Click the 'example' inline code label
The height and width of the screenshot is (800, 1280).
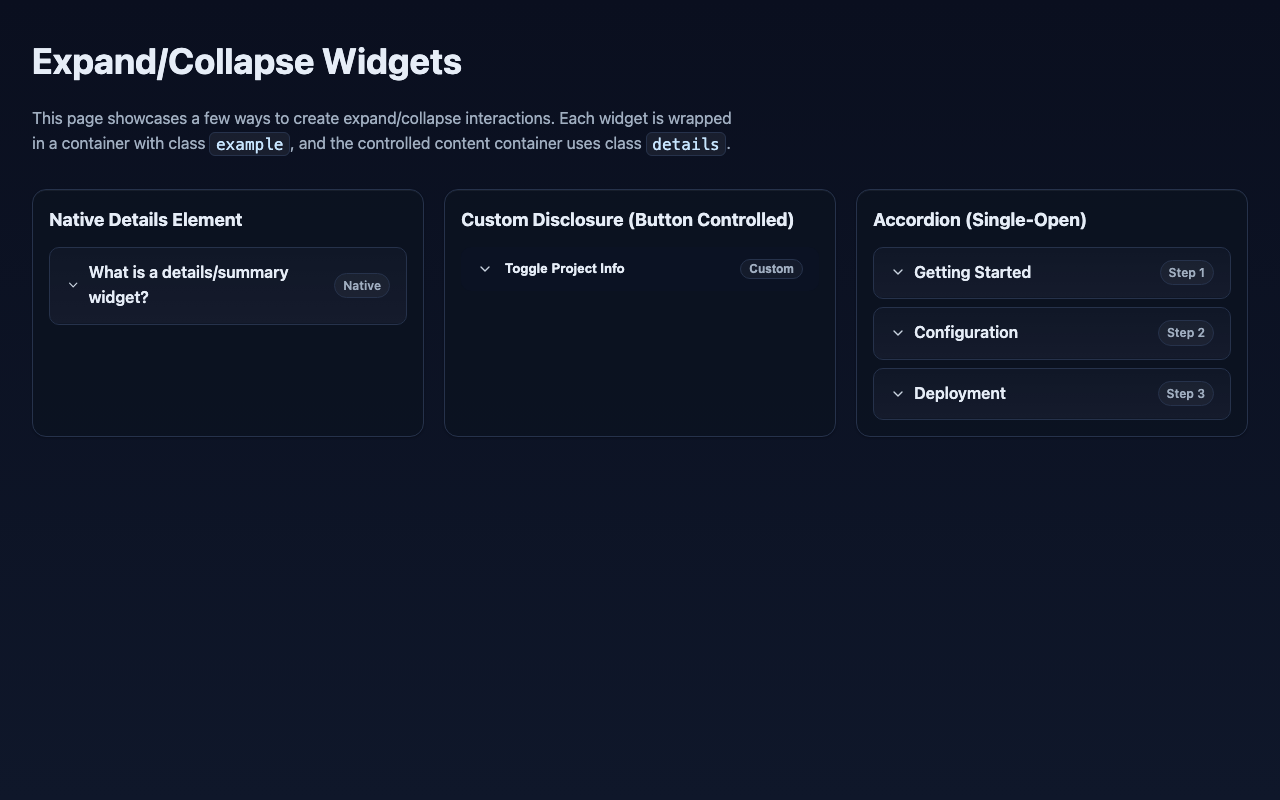tap(249, 144)
